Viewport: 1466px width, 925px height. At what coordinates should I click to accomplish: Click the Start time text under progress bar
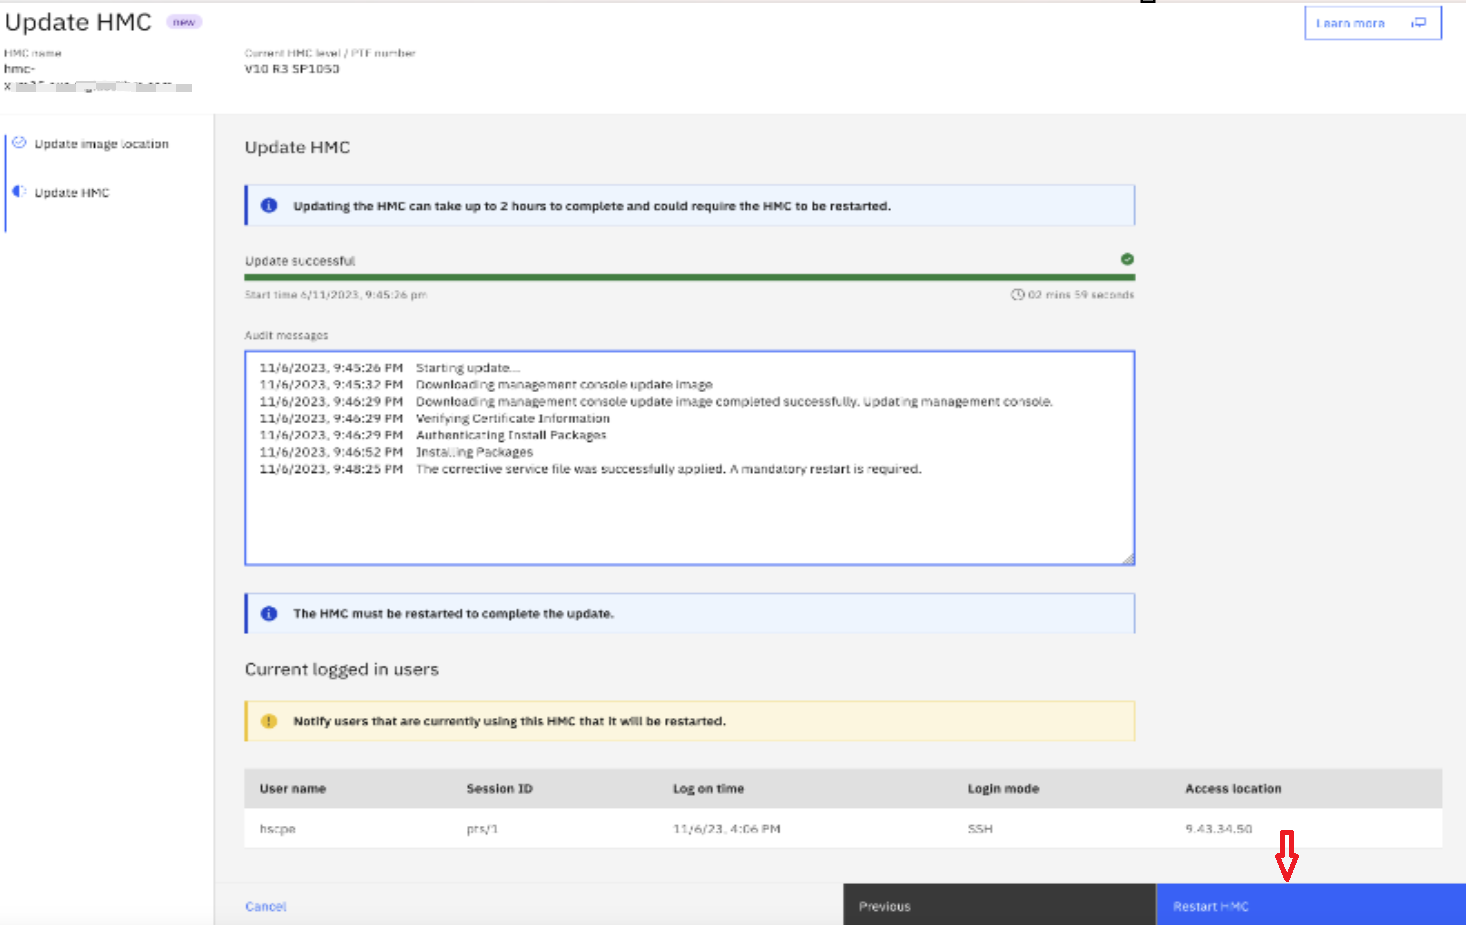336,295
